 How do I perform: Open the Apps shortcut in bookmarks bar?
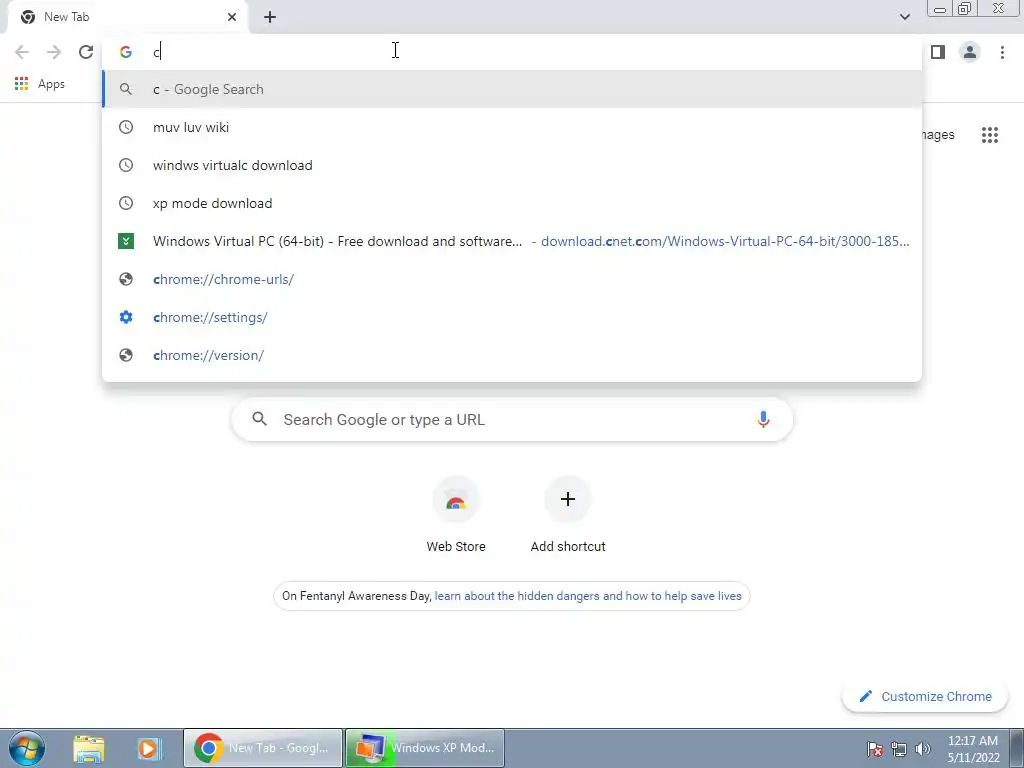[x=40, y=84]
